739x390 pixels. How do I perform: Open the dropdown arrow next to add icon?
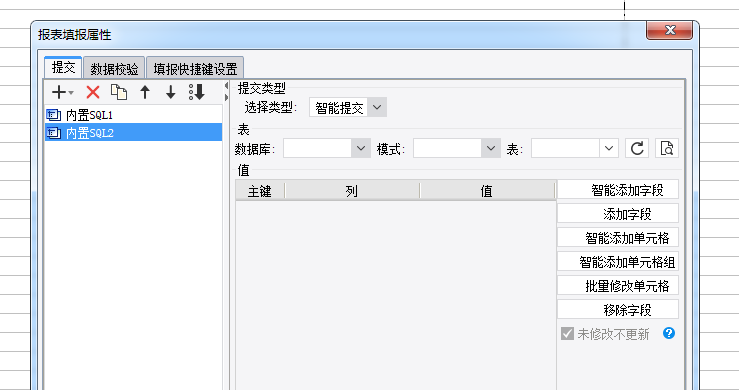pyautogui.click(x=71, y=92)
